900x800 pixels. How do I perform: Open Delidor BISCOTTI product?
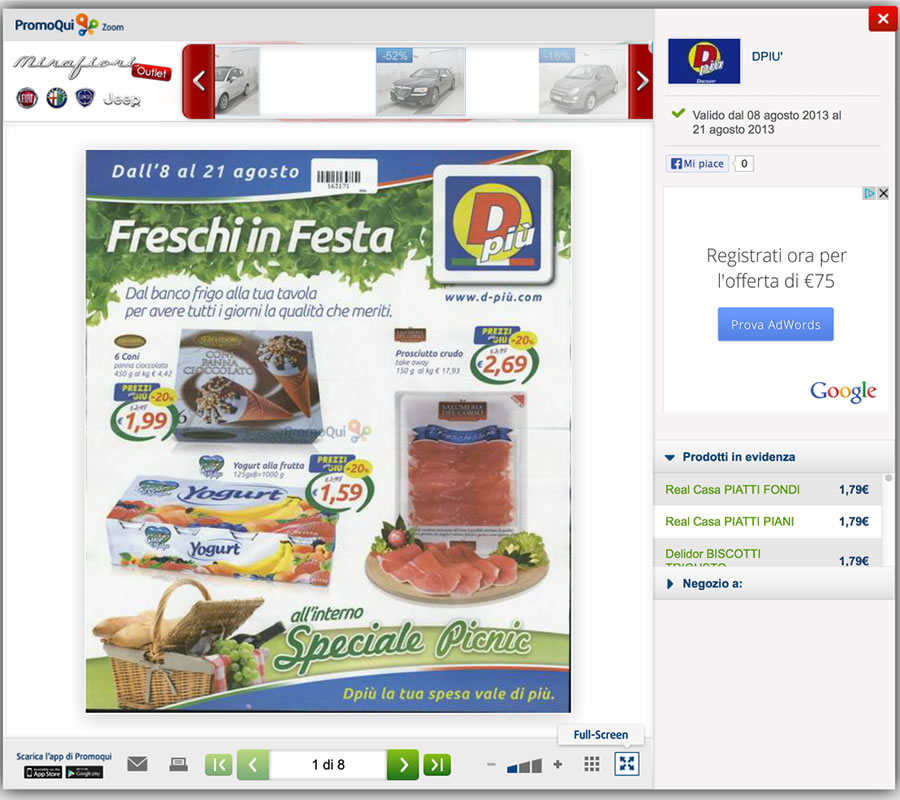(713, 556)
